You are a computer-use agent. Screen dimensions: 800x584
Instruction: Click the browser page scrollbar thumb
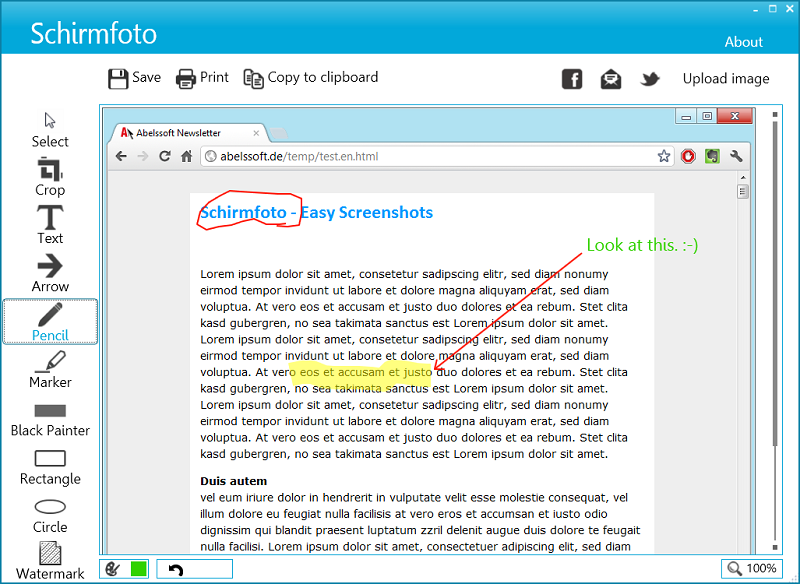(743, 192)
